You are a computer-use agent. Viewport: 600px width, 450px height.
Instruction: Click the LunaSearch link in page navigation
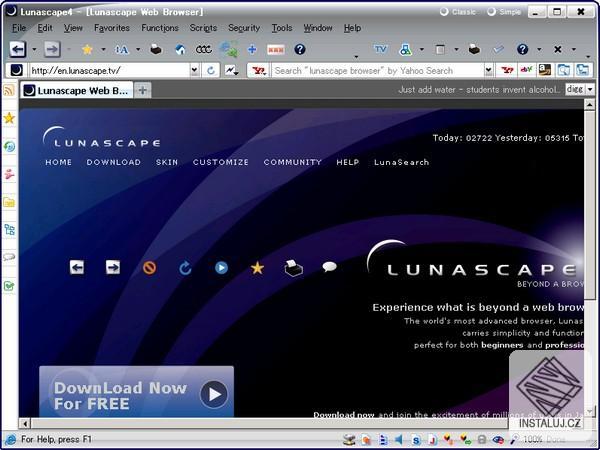[x=401, y=162]
